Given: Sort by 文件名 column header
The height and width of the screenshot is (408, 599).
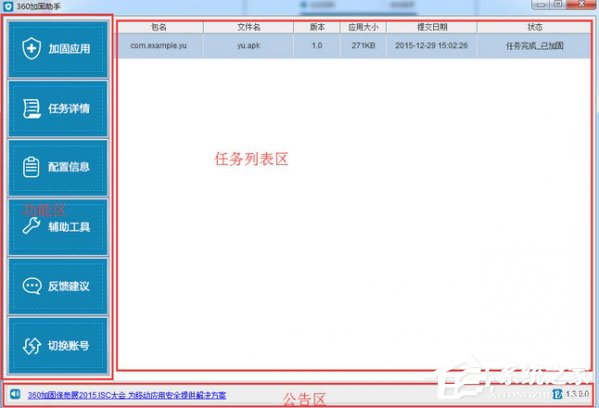Looking at the screenshot, I should click(x=248, y=27).
